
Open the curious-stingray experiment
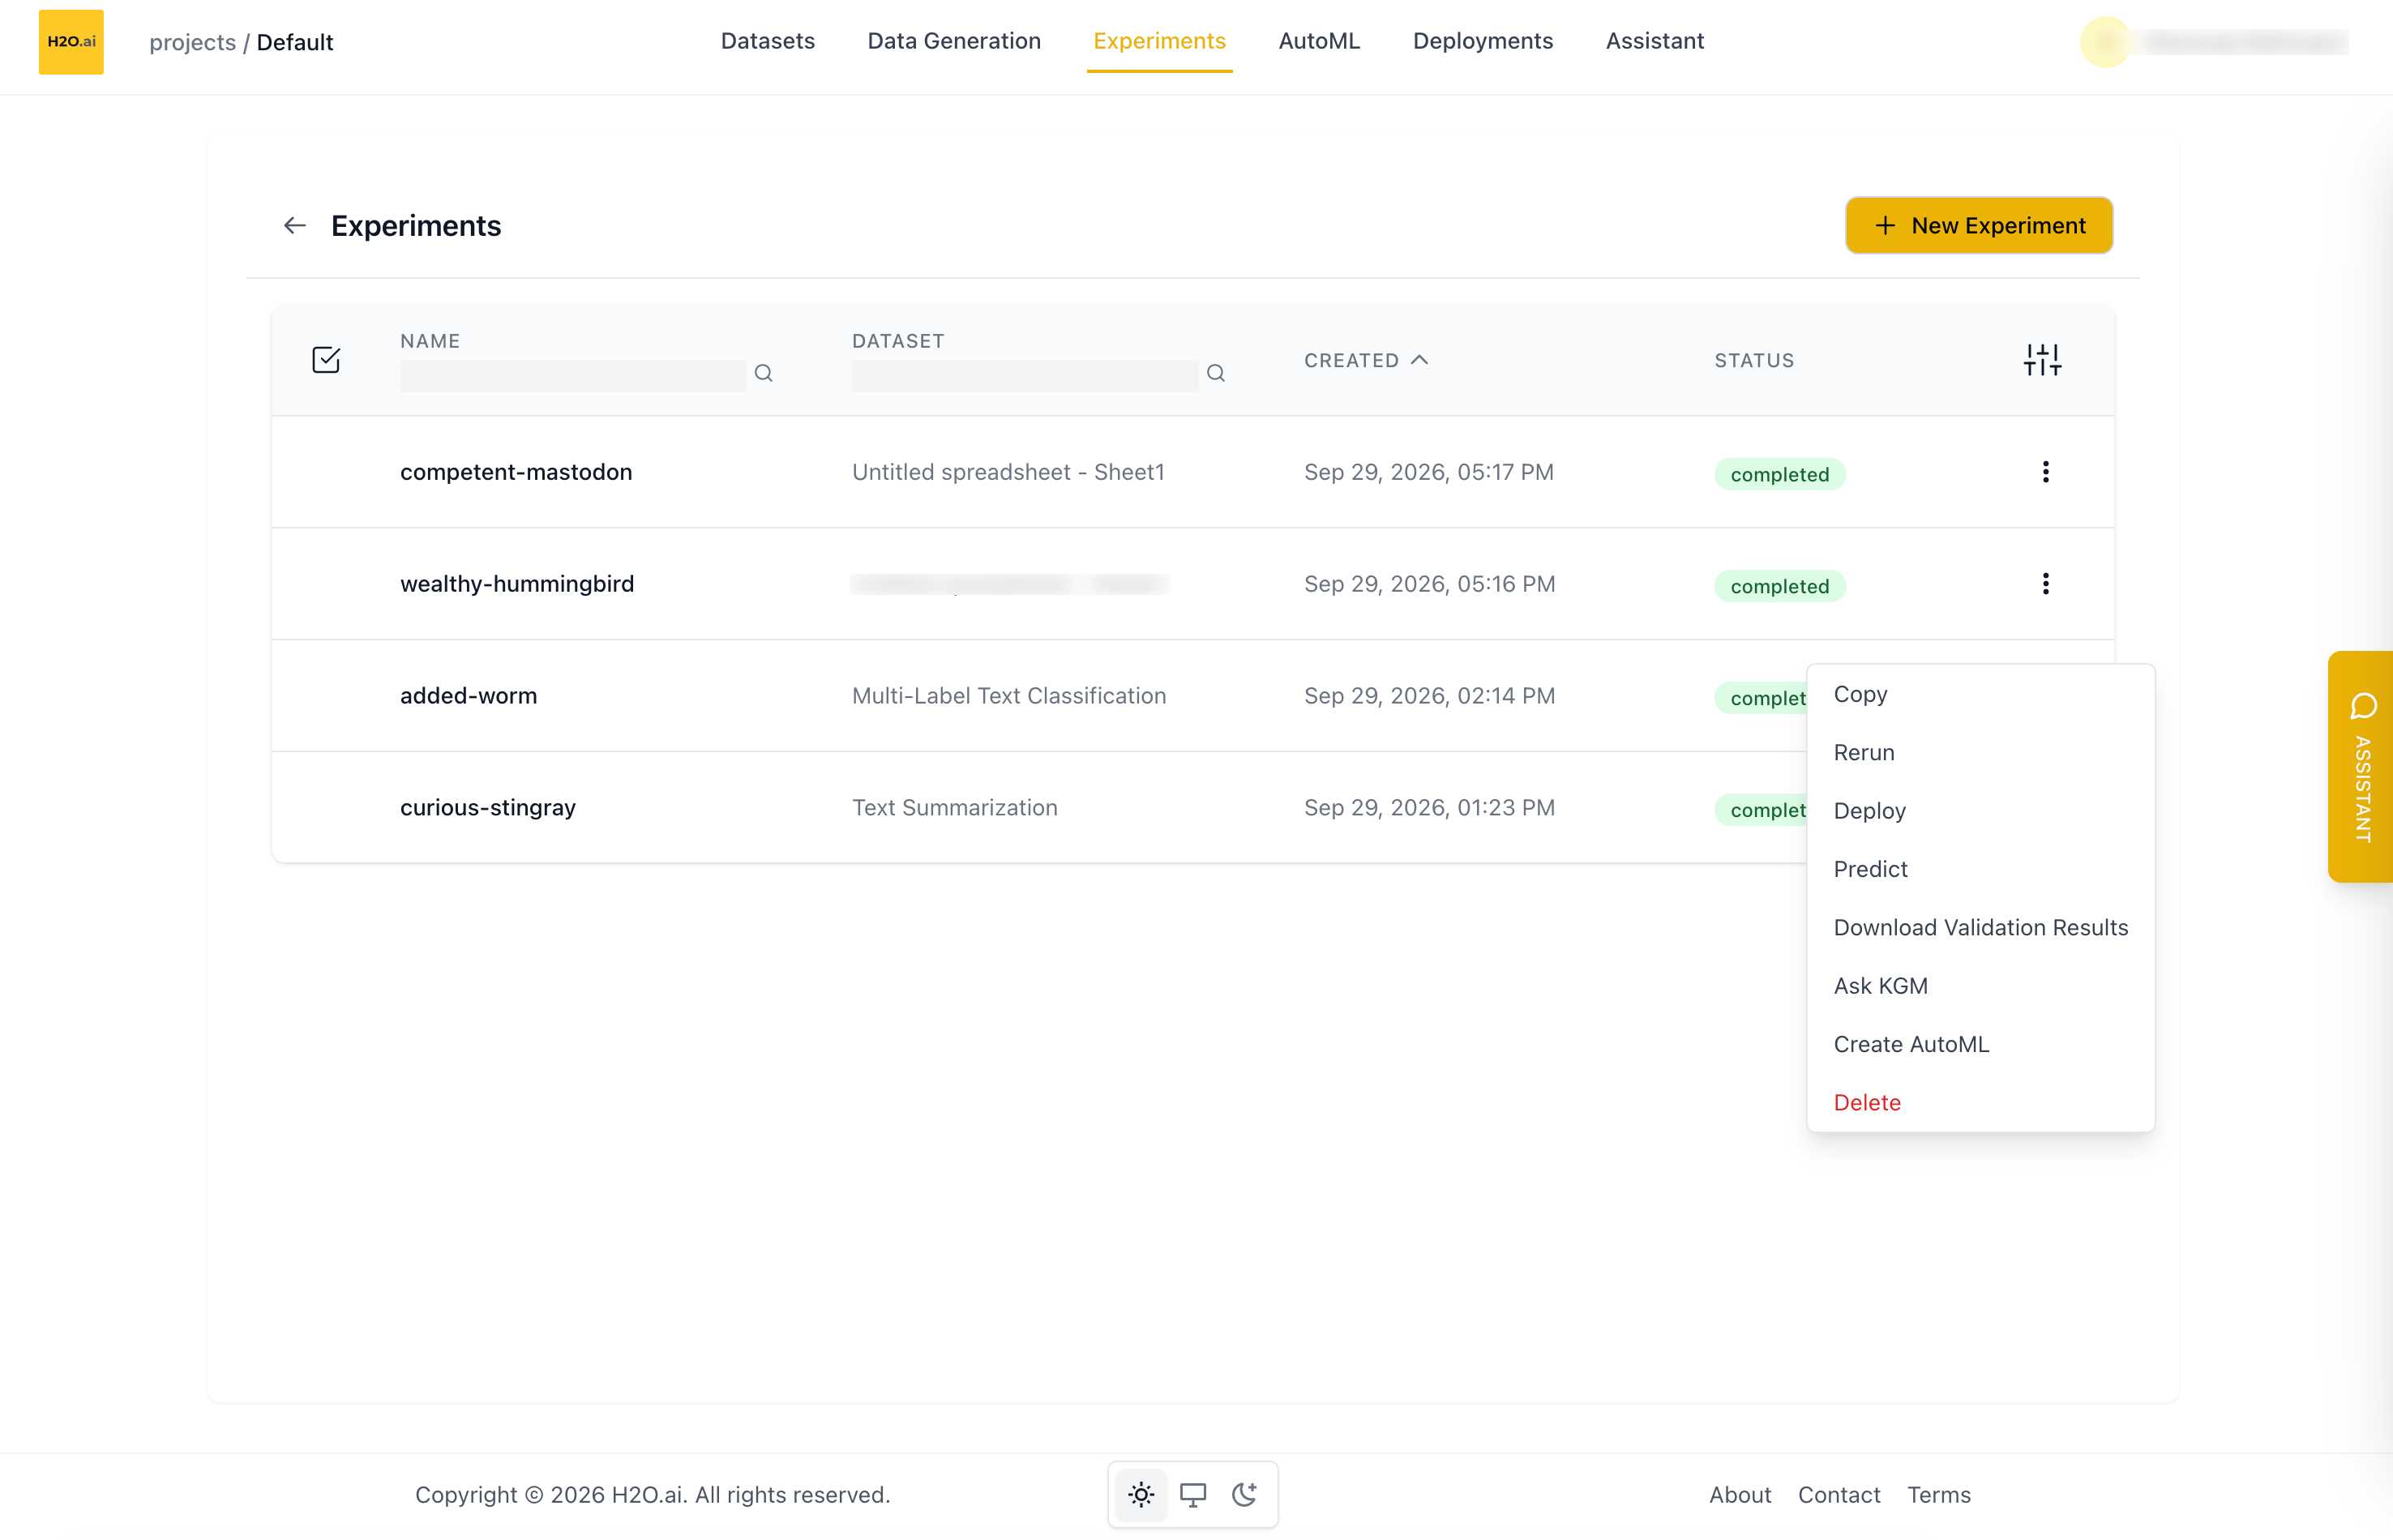[488, 808]
